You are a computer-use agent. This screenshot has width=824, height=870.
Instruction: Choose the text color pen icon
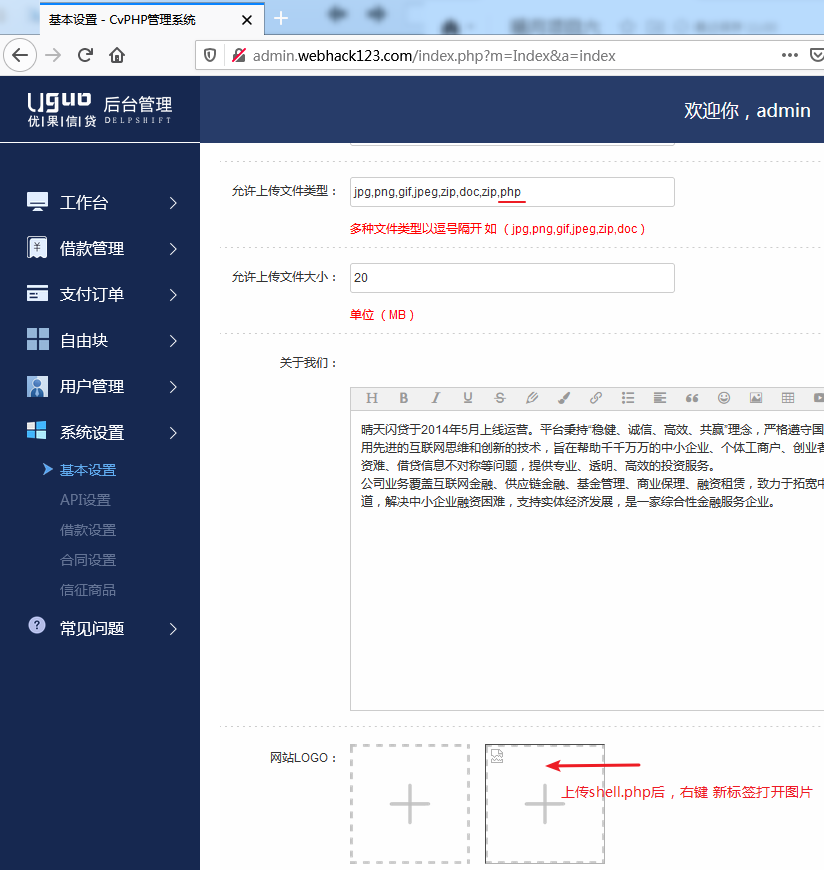point(532,398)
